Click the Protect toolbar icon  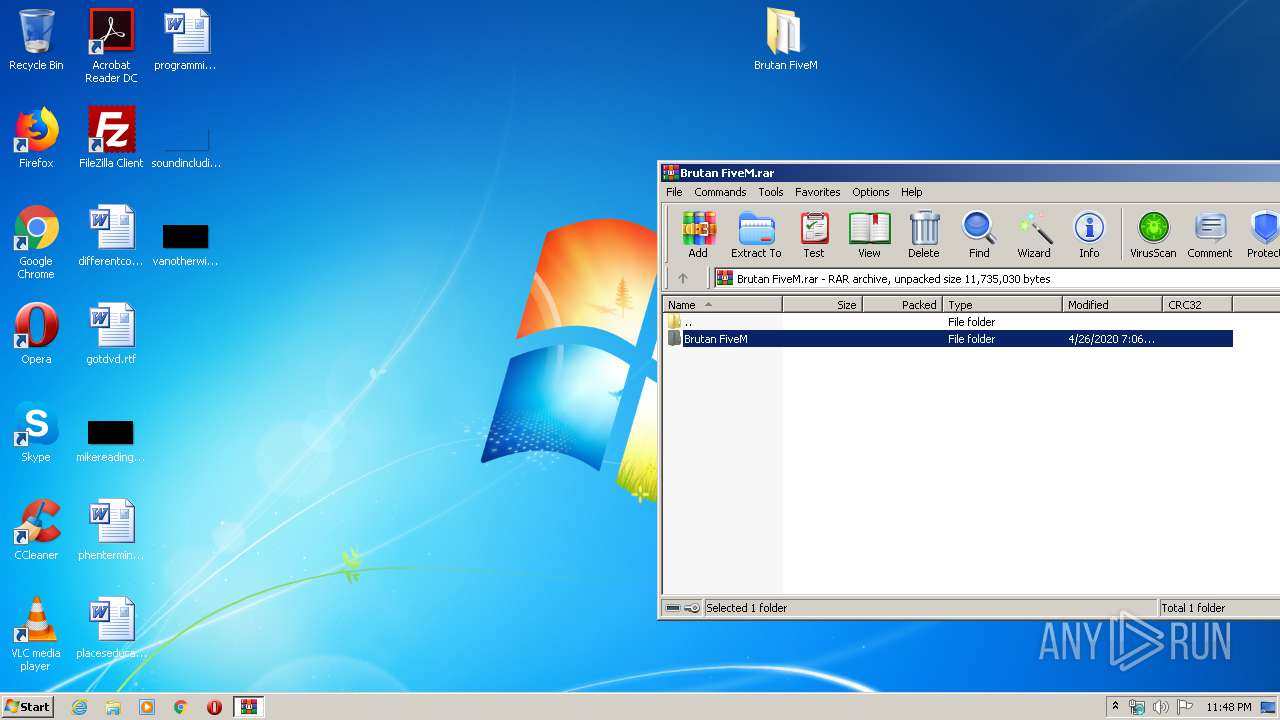(1263, 235)
